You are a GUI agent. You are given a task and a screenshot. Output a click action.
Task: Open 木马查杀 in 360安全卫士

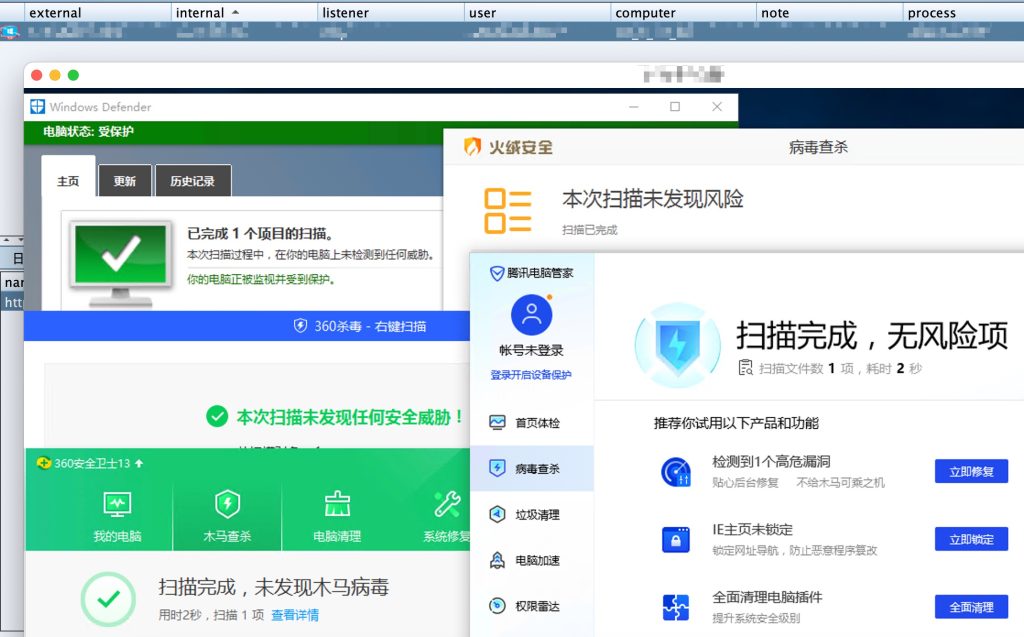227,516
